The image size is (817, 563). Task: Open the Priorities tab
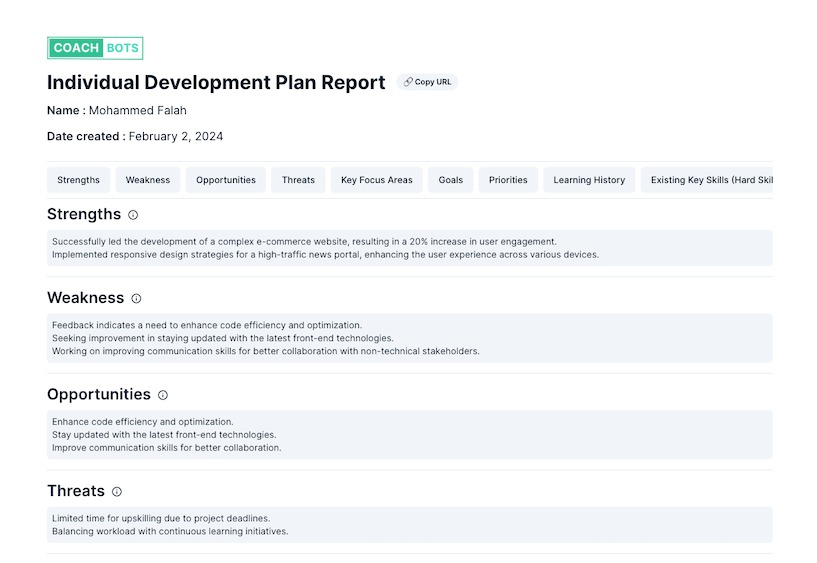(508, 180)
